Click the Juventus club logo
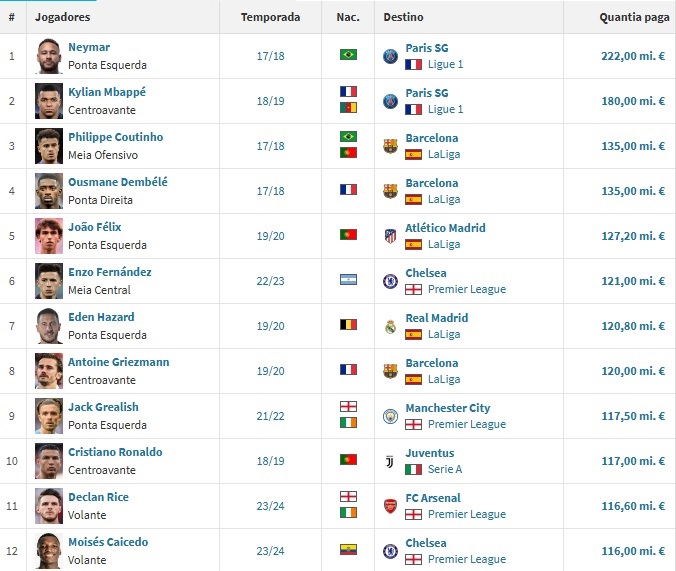The image size is (676, 571). click(390, 461)
